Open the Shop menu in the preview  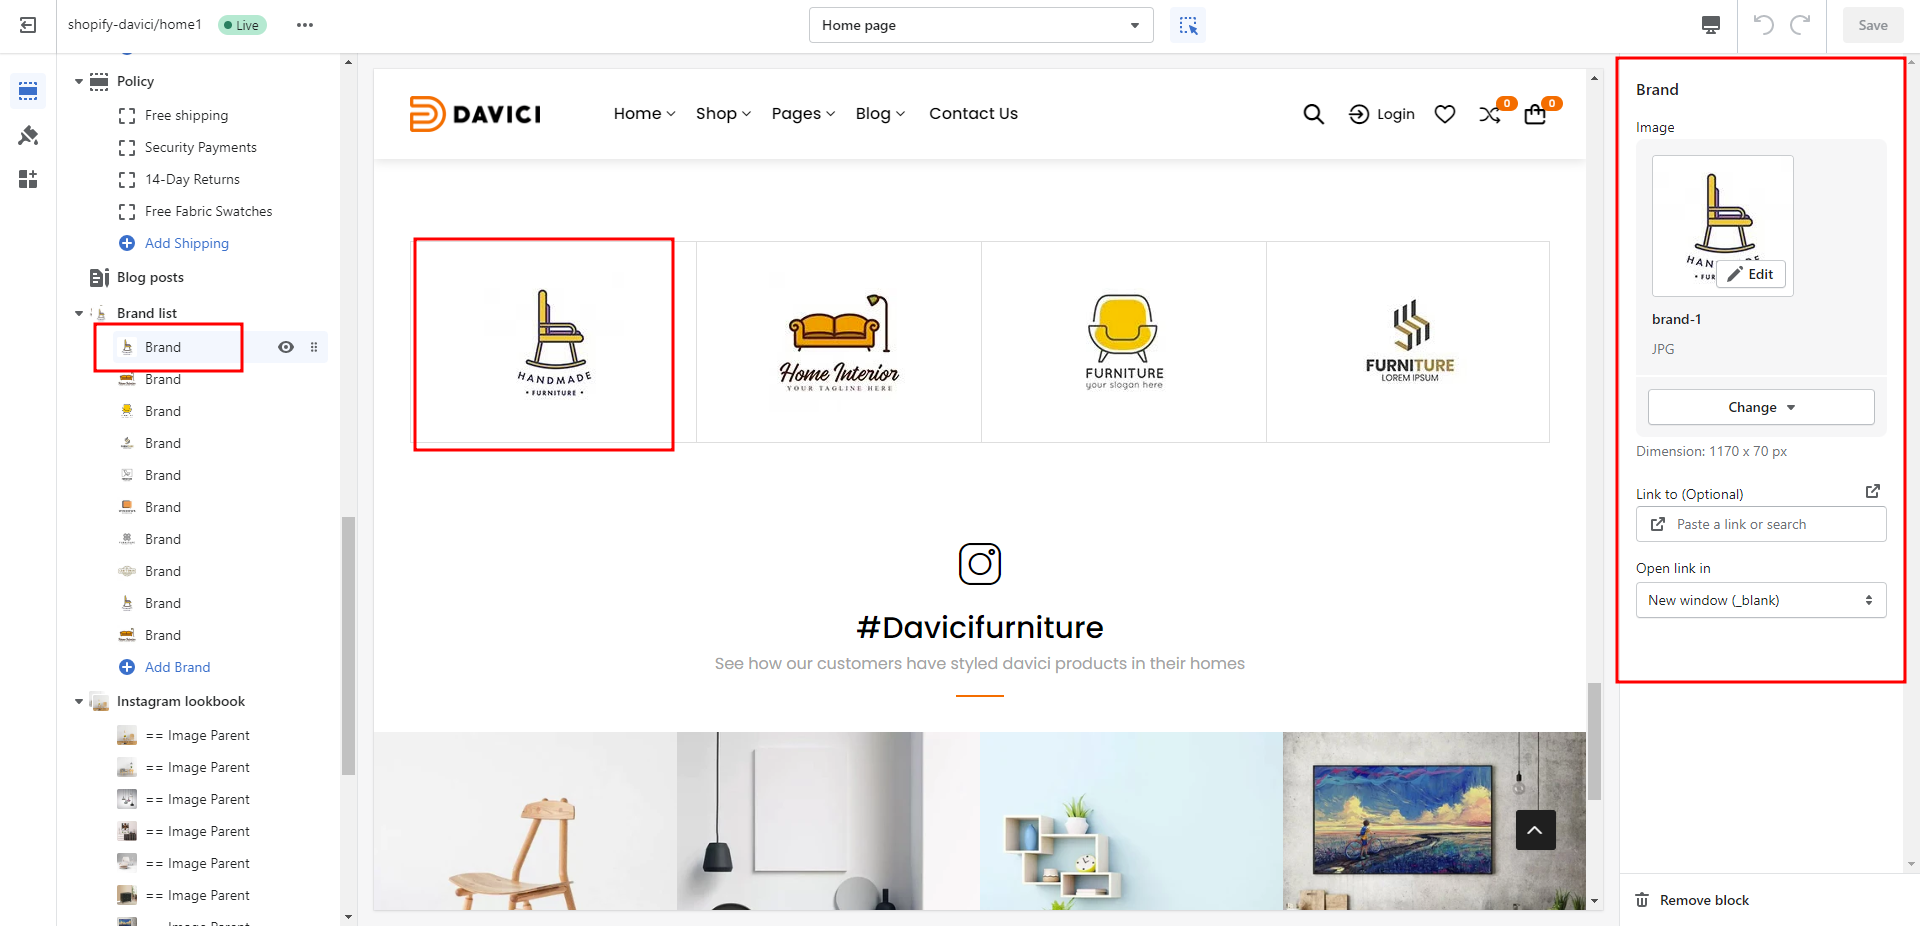tap(722, 114)
